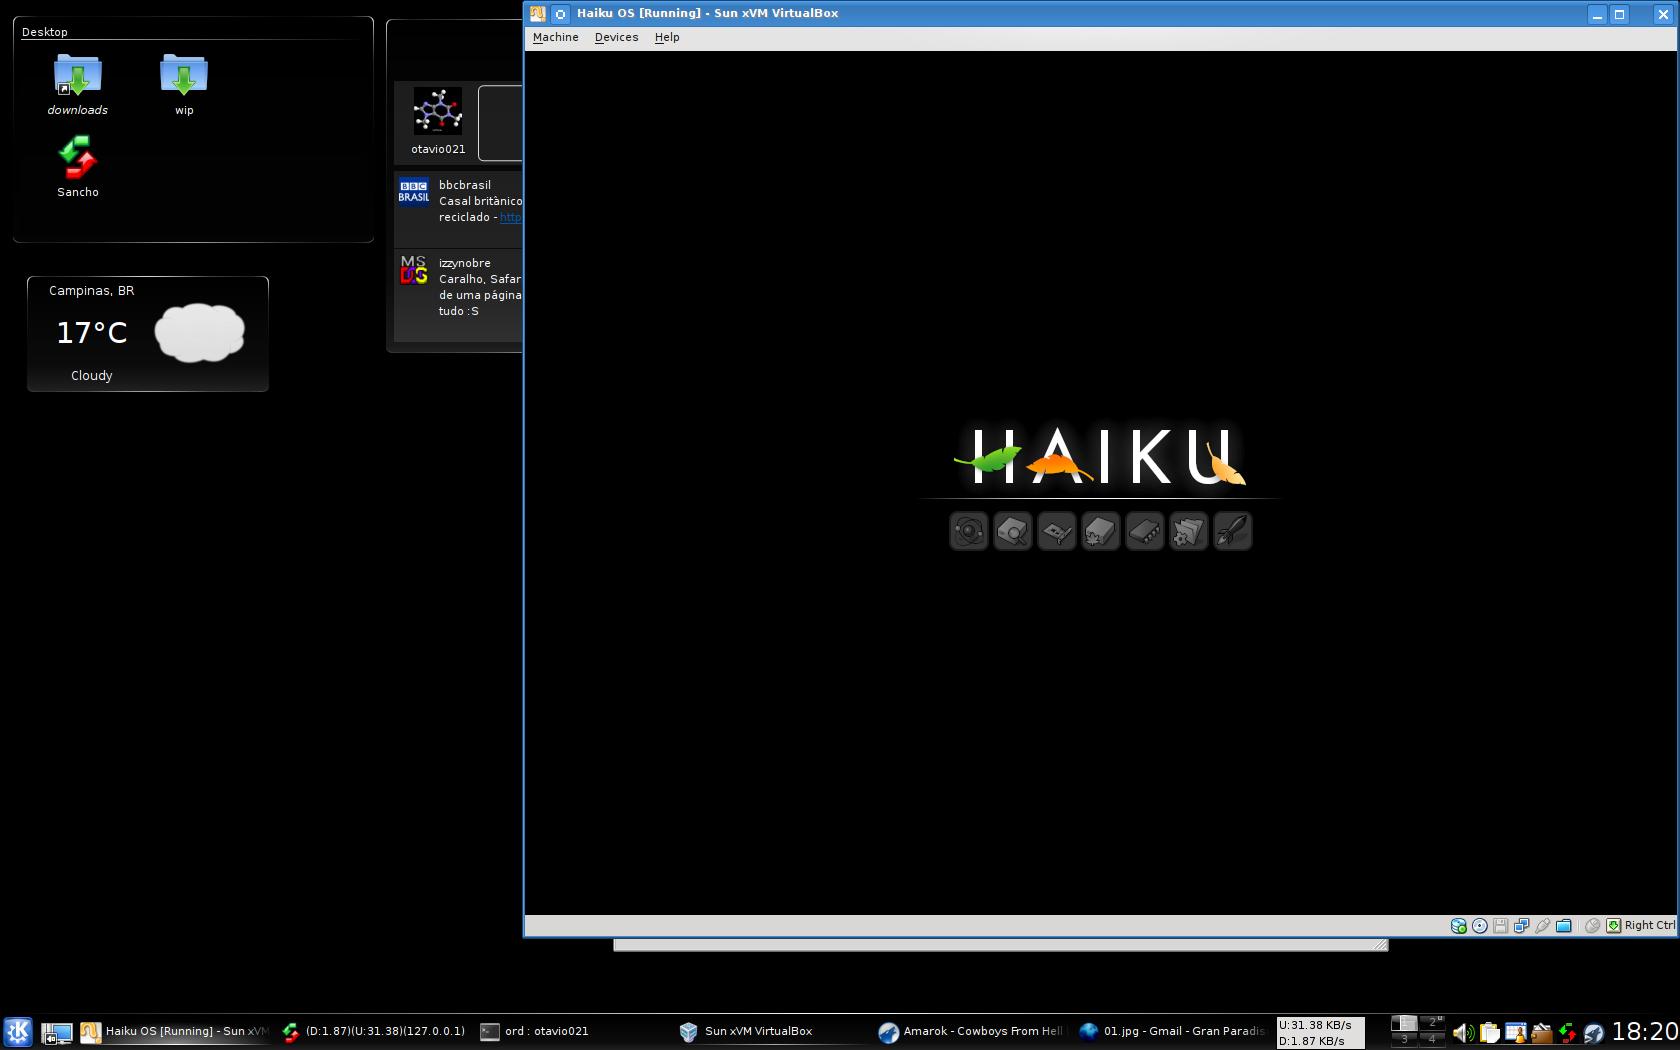1680x1050 pixels.
Task: Open the KDE wallet tray icon
Action: tap(1541, 1033)
